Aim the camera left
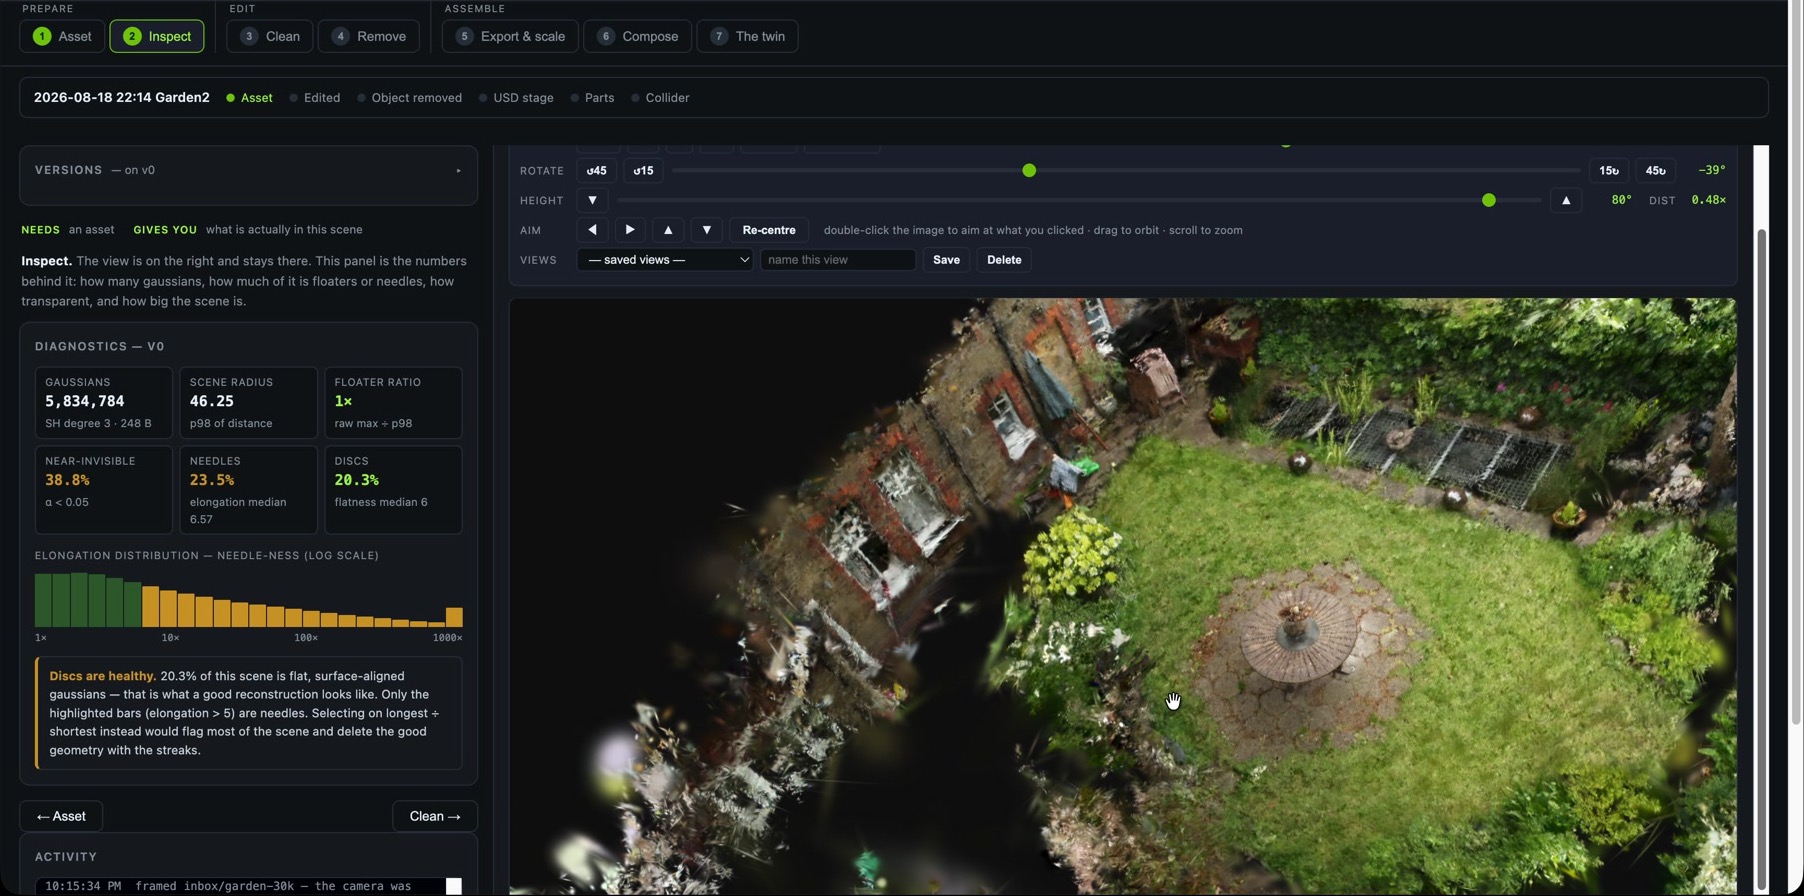Viewport: 1804px width, 896px height. (592, 230)
